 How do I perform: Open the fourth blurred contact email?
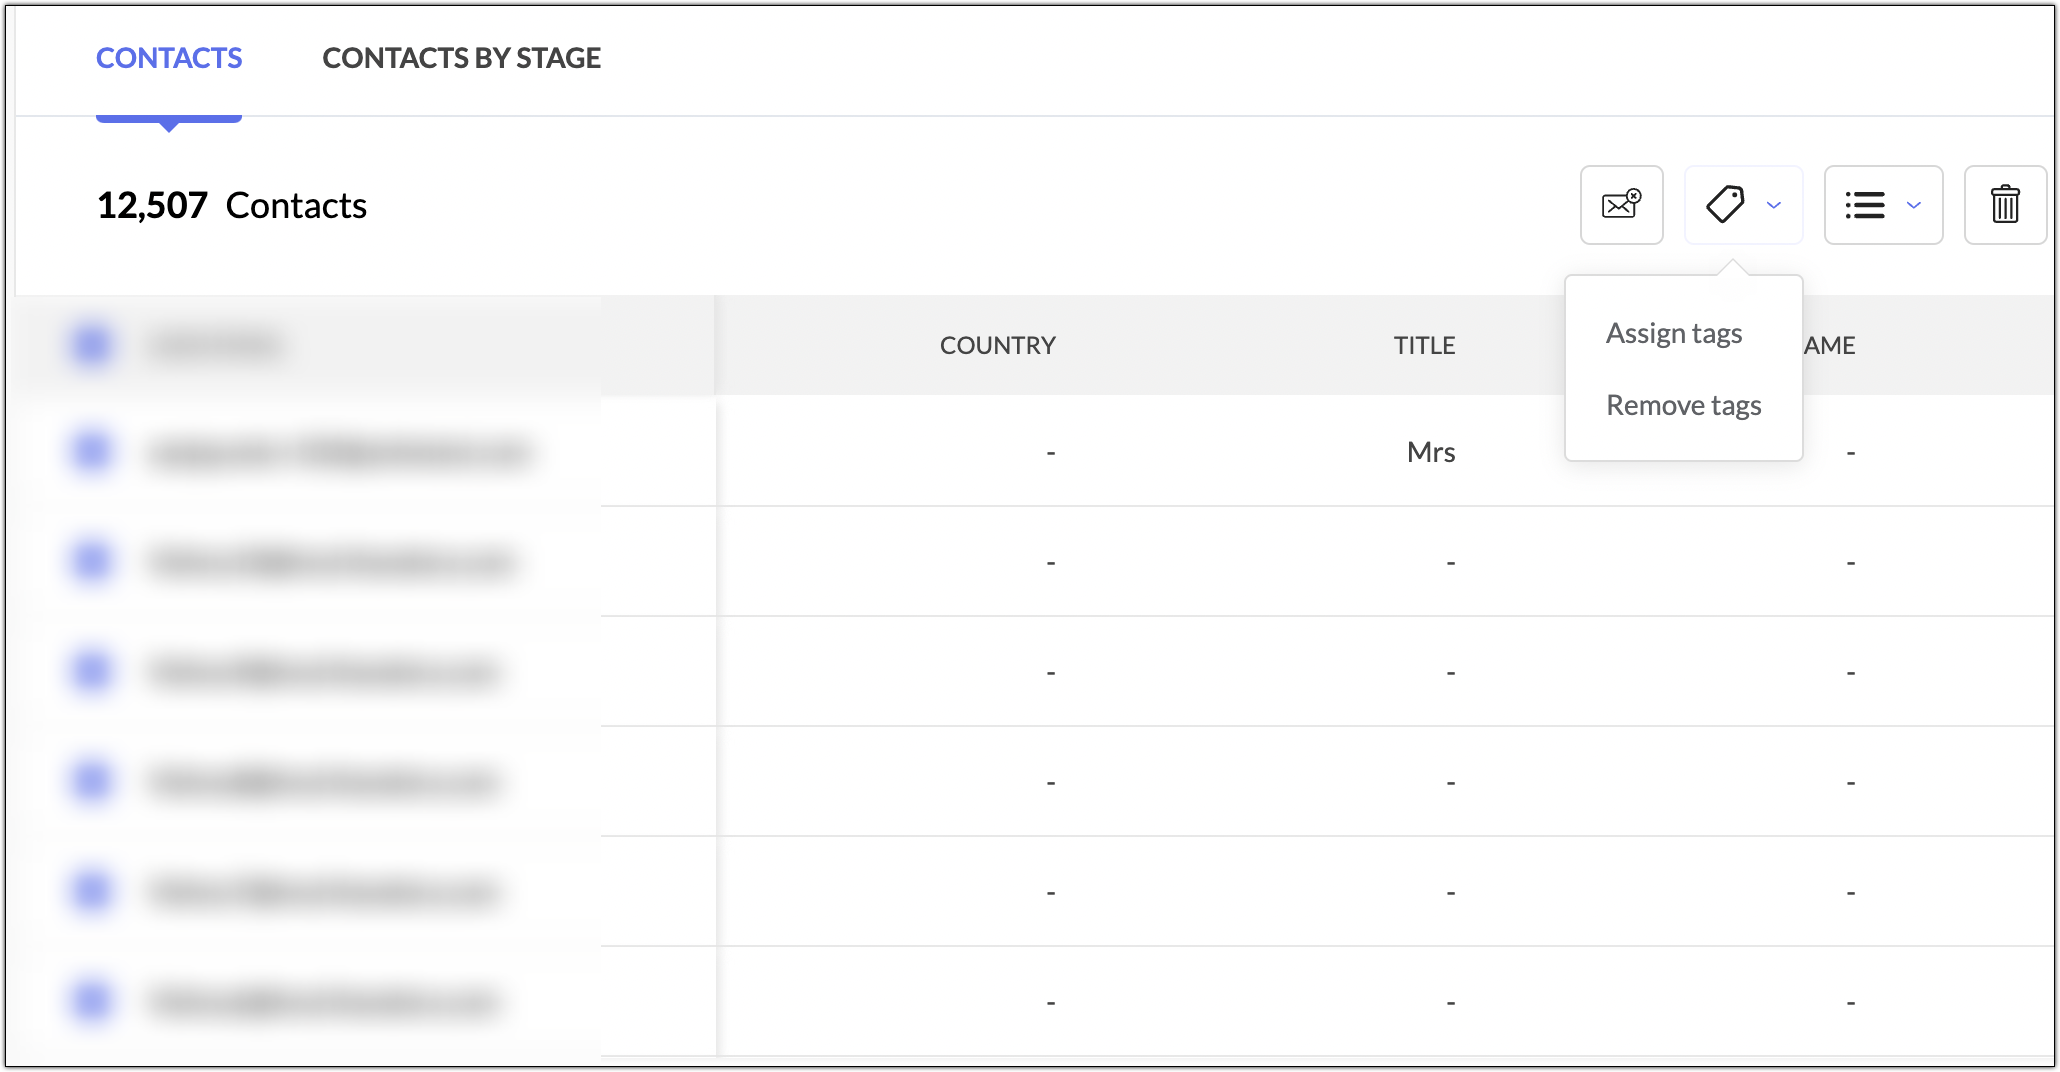324,782
